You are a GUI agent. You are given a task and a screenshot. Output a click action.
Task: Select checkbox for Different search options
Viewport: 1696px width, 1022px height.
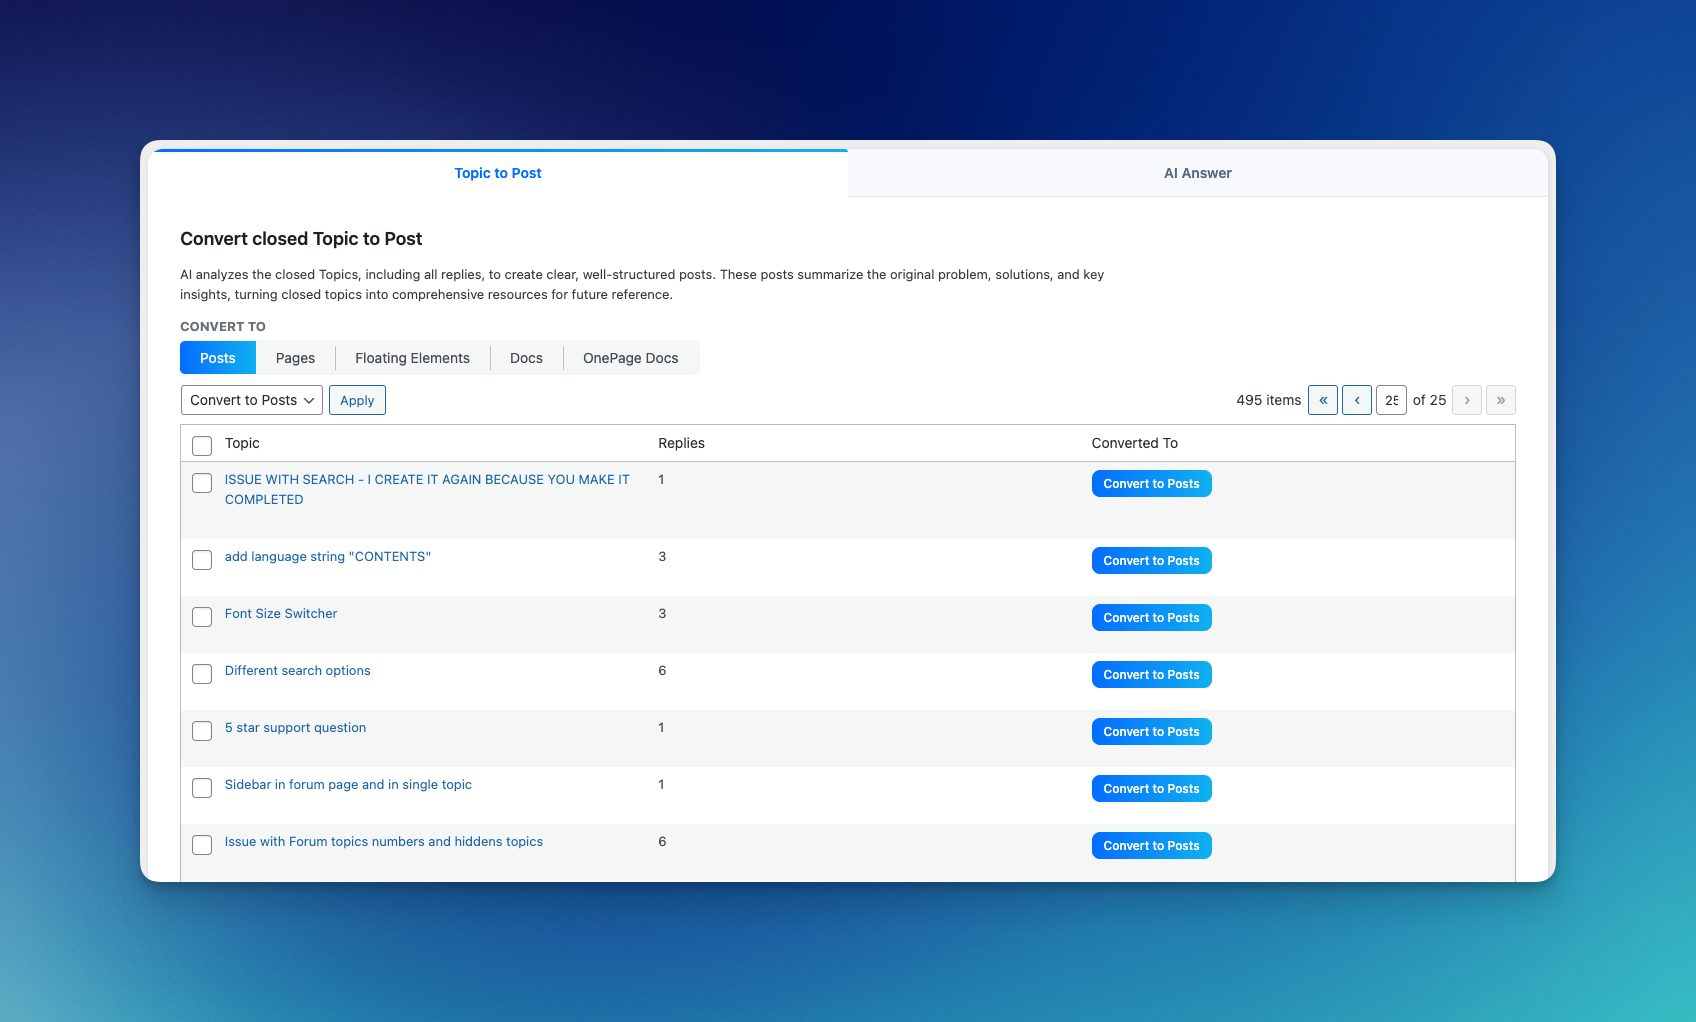coord(202,674)
